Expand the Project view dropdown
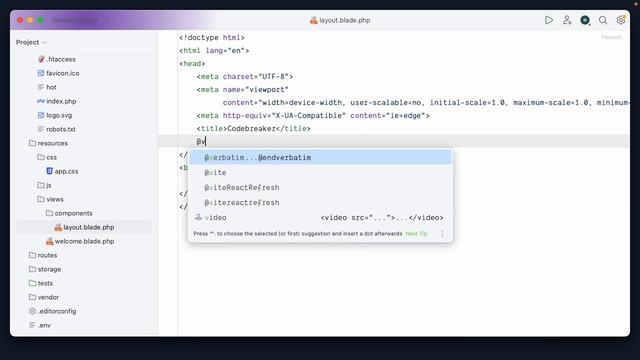The width and height of the screenshot is (640, 360). pos(31,42)
